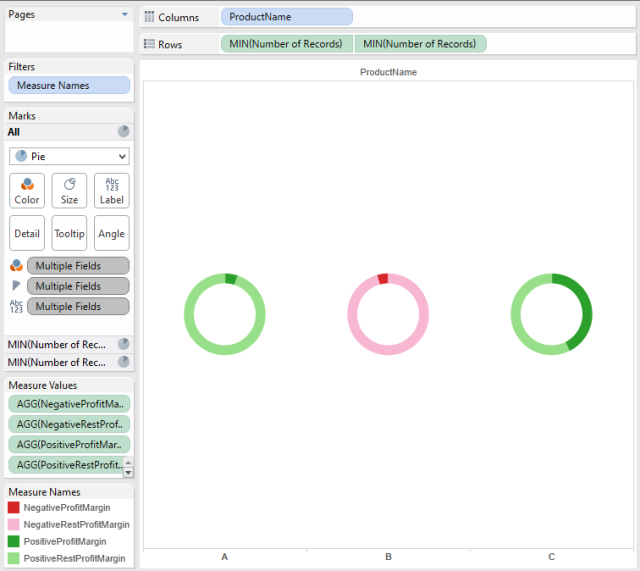
Task: Select the Multiple Fields pill on Angle
Action: pyautogui.click(x=78, y=286)
